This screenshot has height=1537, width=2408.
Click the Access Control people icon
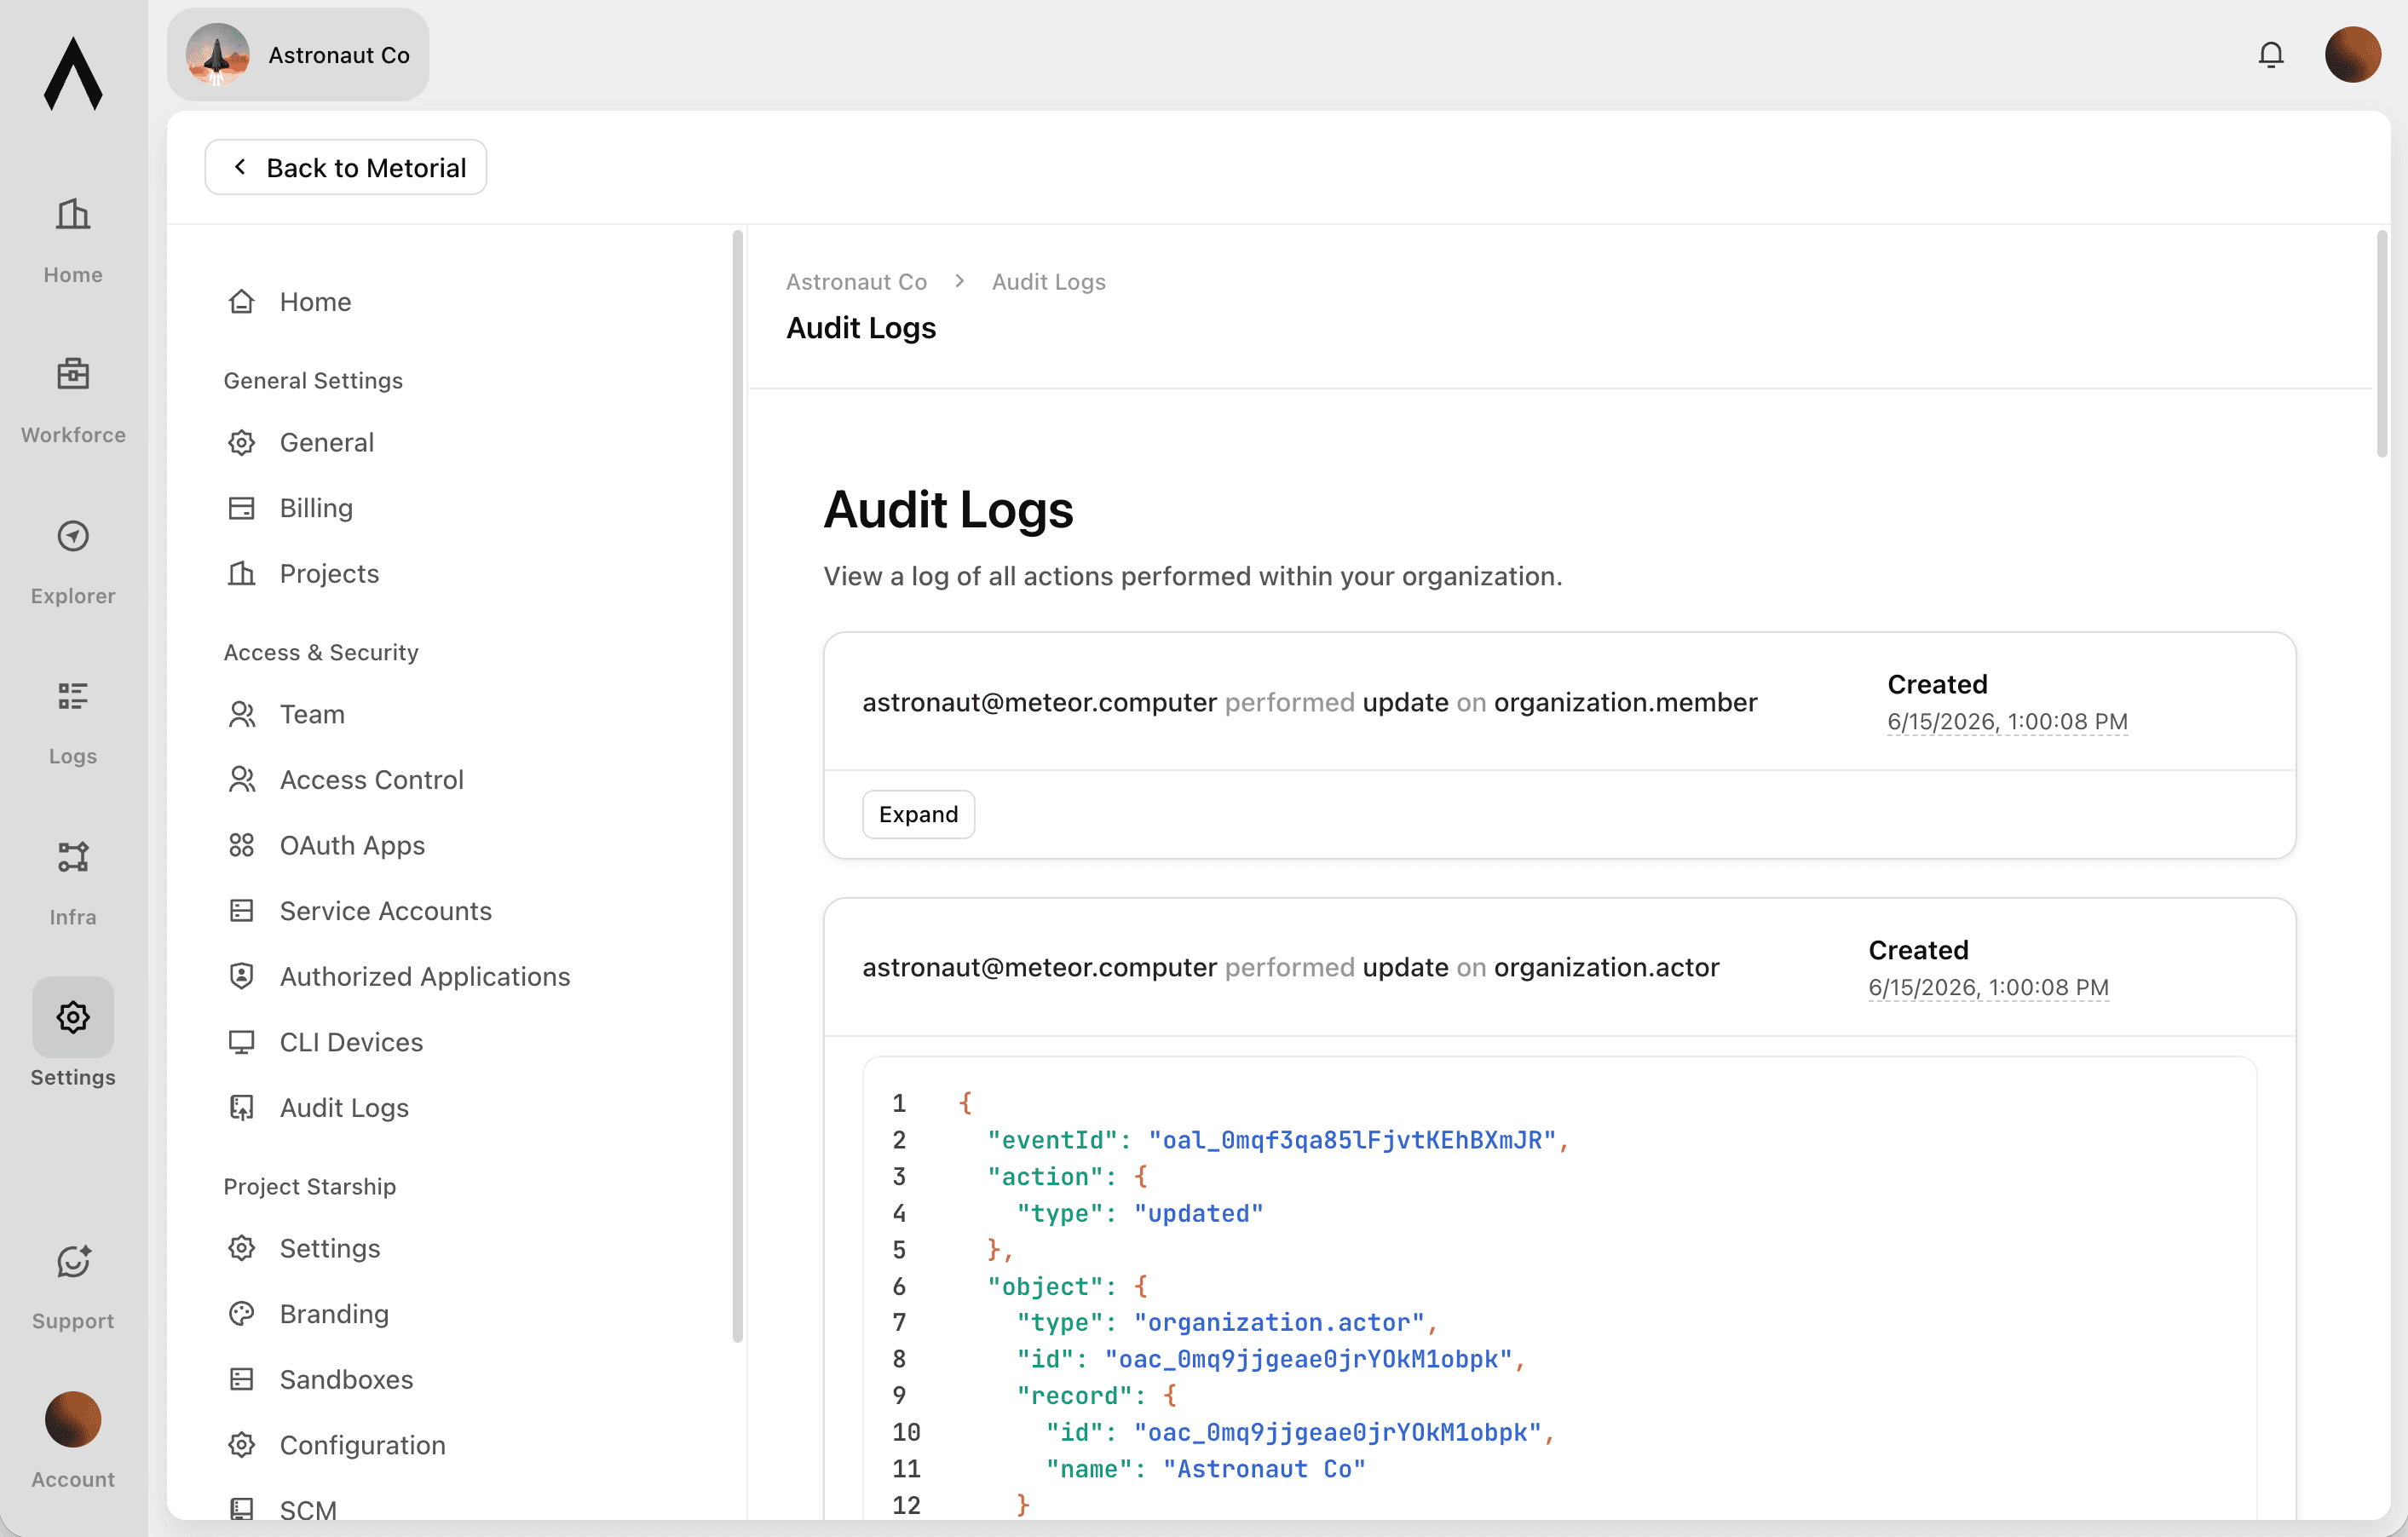pyautogui.click(x=242, y=780)
